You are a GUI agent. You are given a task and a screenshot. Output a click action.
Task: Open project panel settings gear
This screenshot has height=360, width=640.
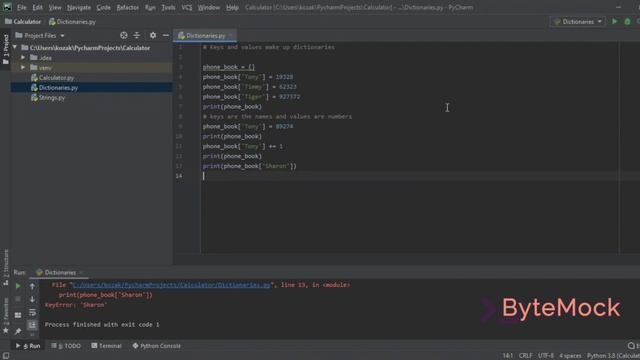(153, 36)
